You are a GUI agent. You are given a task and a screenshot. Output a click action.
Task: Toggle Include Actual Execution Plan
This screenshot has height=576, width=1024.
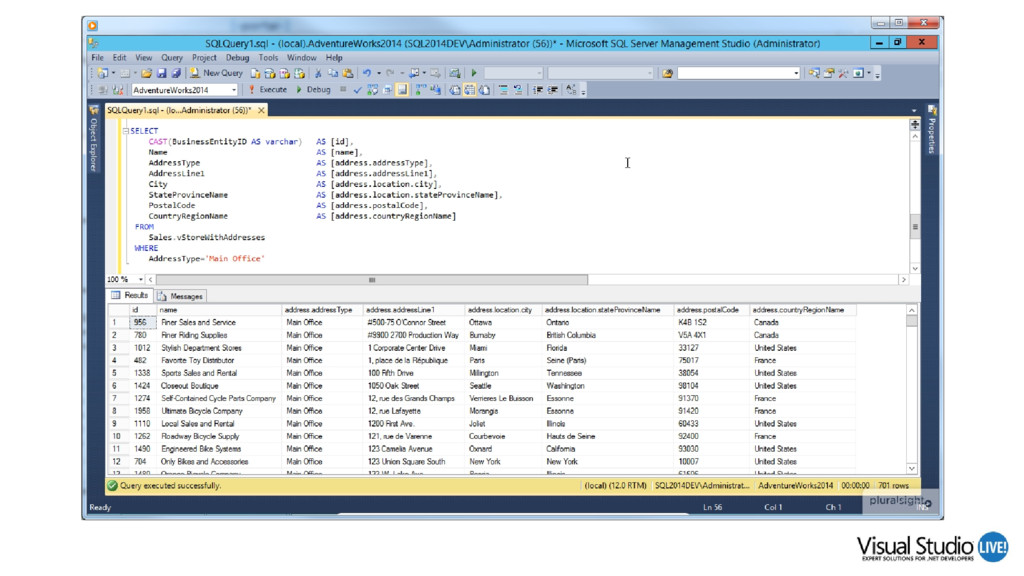click(421, 90)
